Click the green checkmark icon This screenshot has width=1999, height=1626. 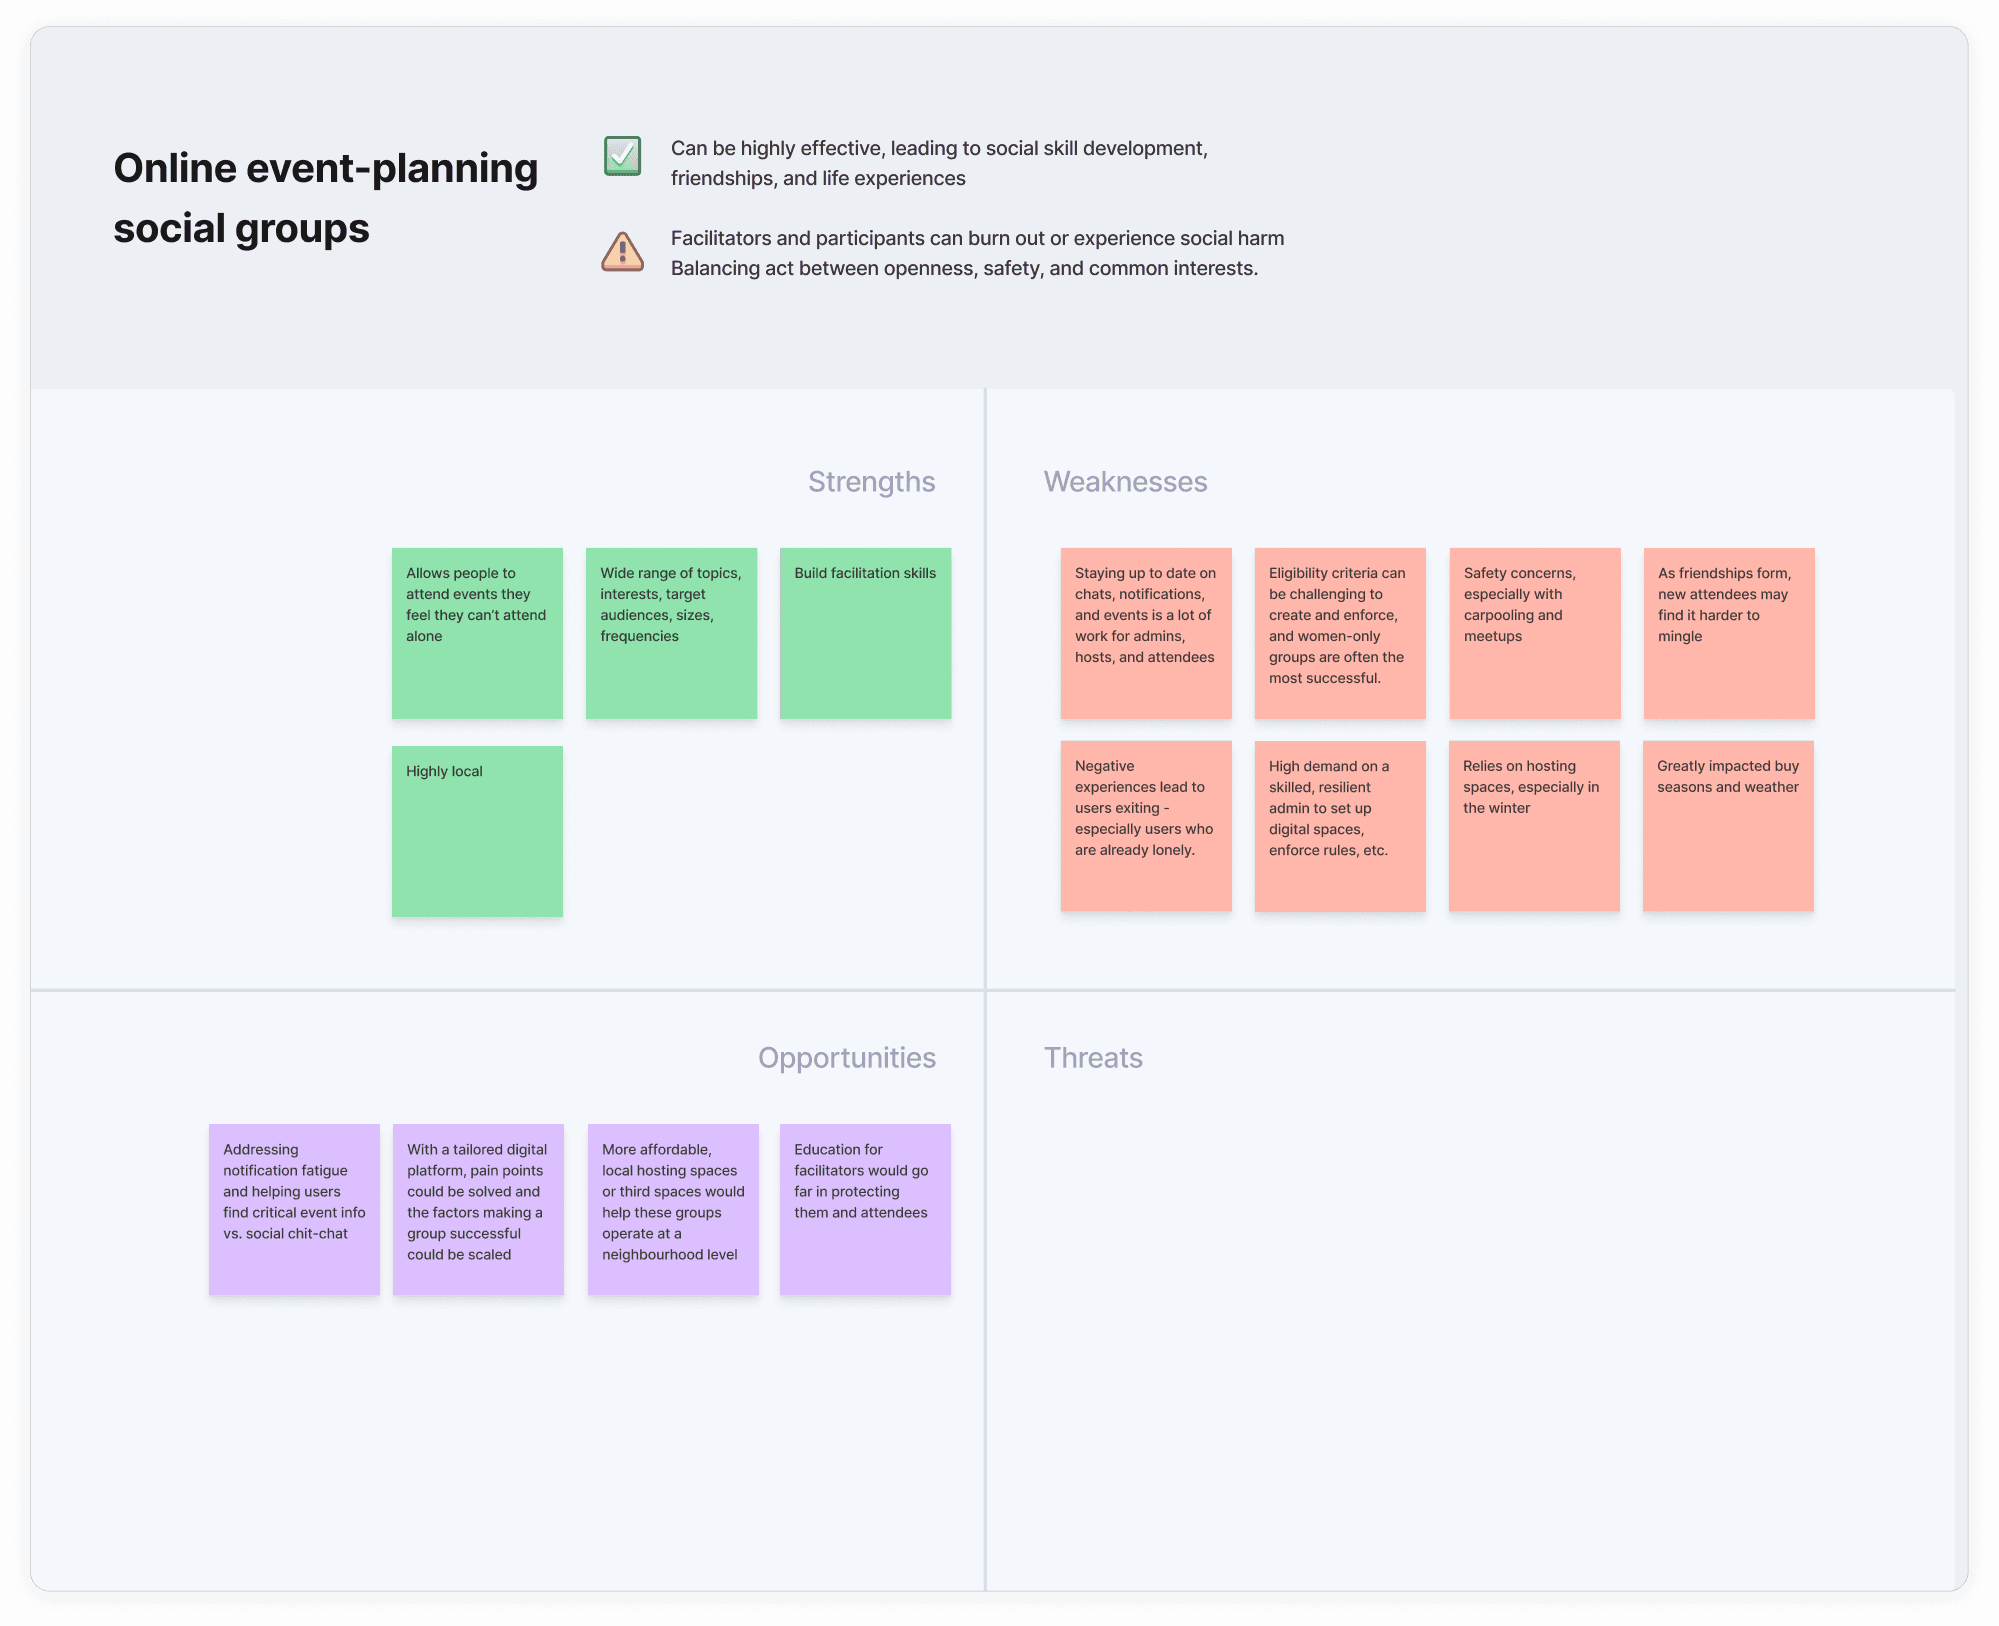click(622, 156)
